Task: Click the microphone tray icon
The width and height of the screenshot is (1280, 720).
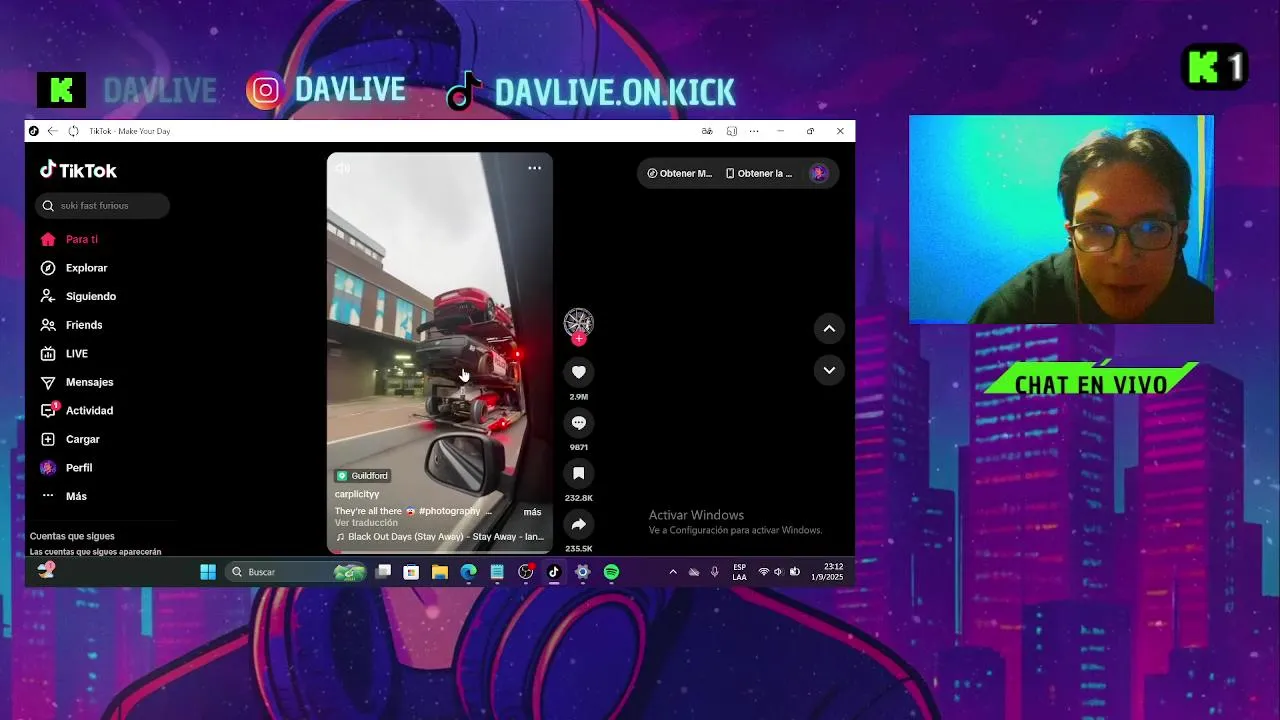Action: pos(714,572)
